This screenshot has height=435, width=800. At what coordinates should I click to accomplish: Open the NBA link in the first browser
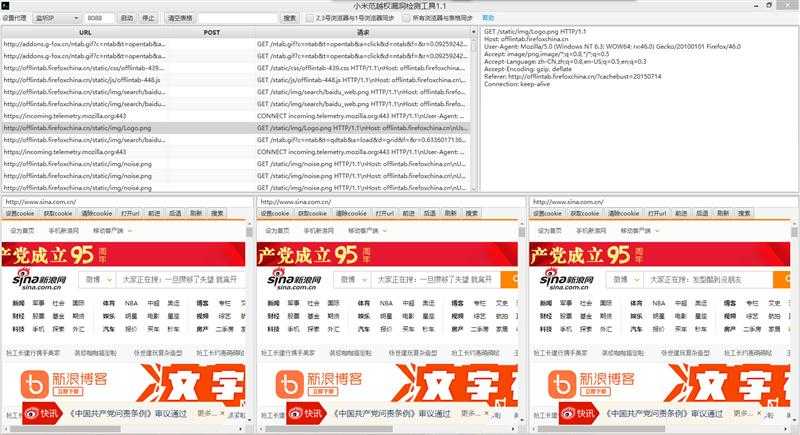(131, 303)
